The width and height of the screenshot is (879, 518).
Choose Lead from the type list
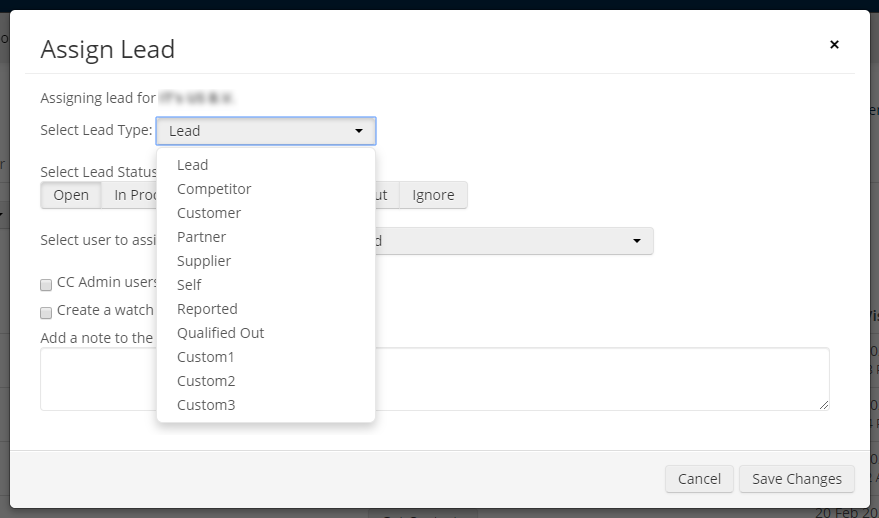193,165
